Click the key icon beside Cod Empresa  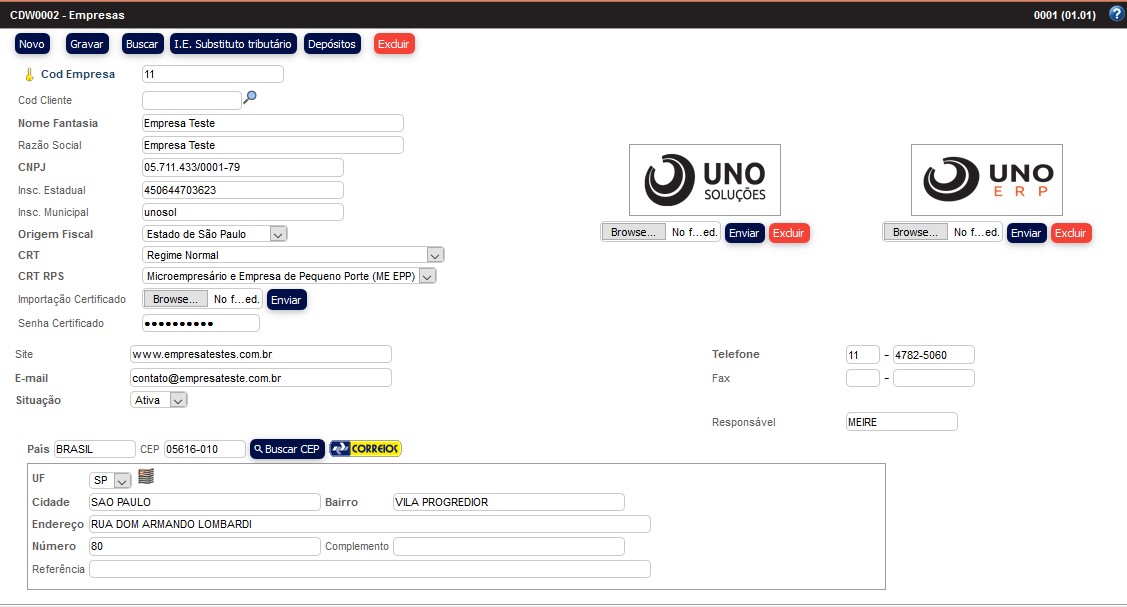coord(29,75)
